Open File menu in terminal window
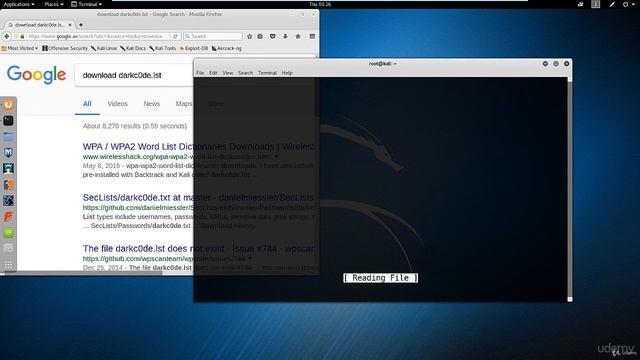 (200, 73)
